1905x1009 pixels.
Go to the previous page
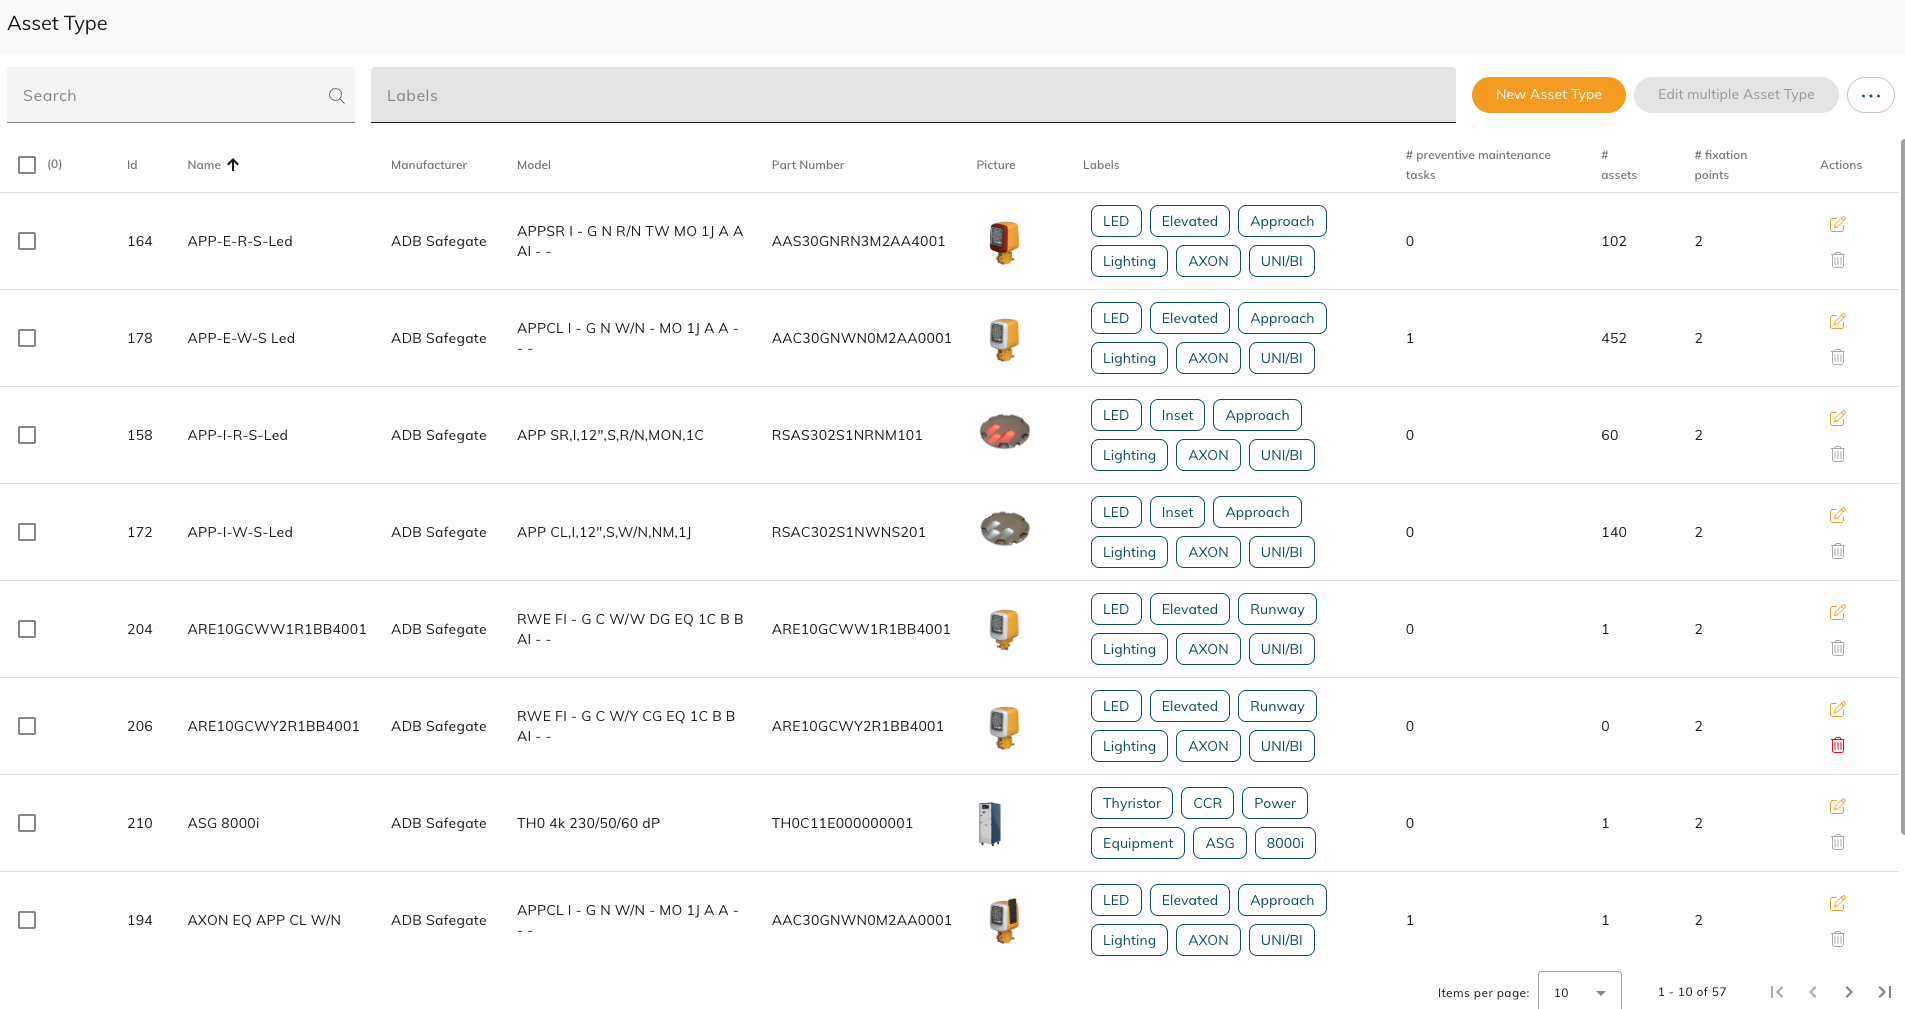click(1813, 991)
